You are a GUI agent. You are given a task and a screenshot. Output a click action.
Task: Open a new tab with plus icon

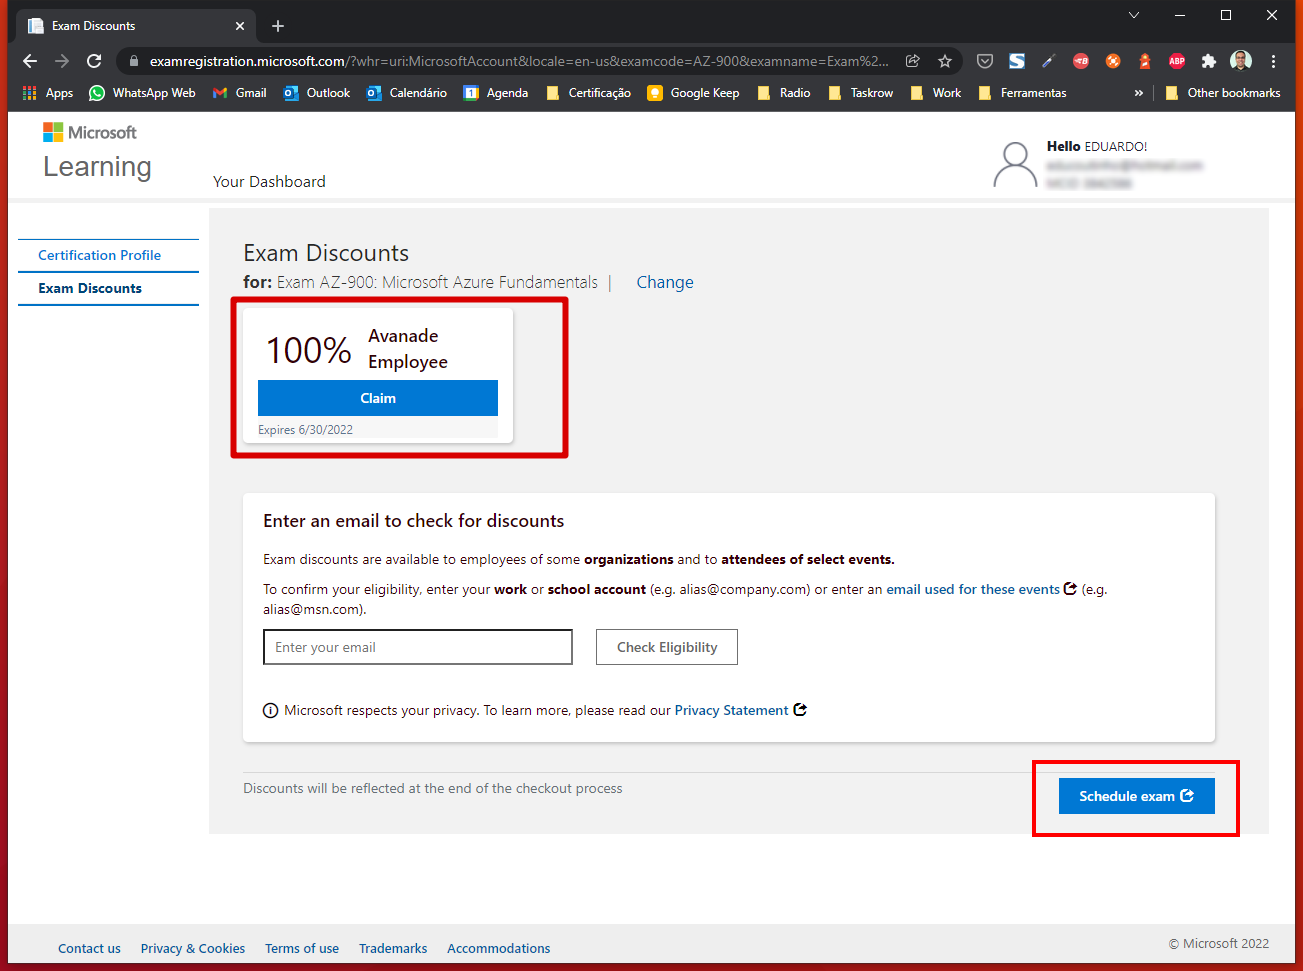tap(278, 26)
